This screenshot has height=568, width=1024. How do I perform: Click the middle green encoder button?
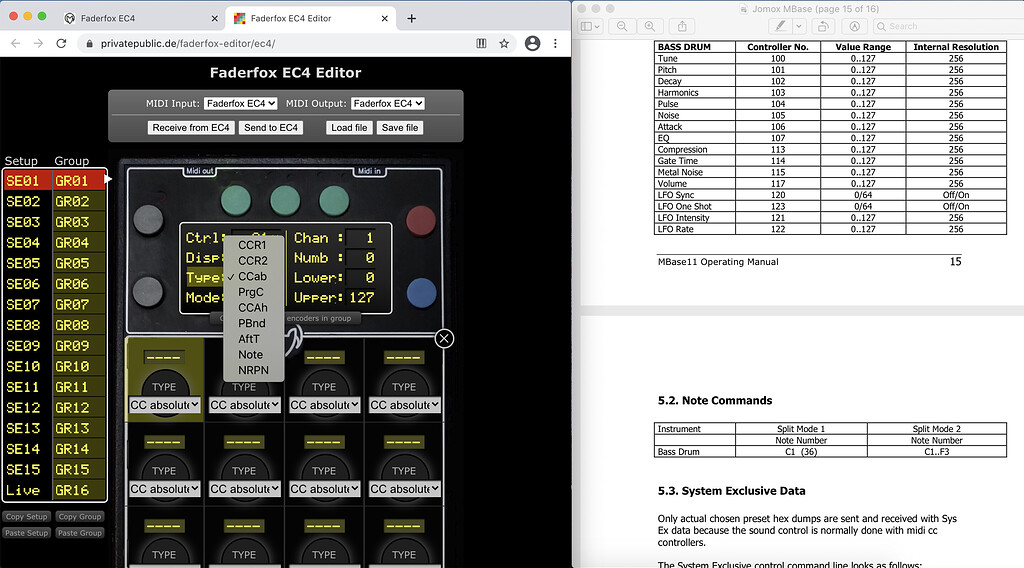(285, 200)
